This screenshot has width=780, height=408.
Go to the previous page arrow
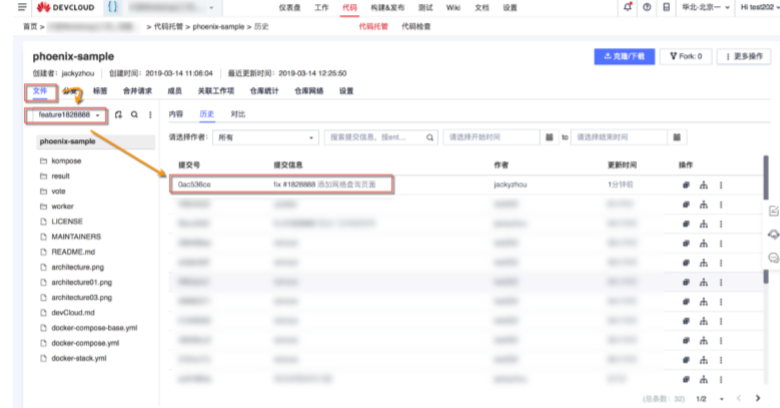pyautogui.click(x=739, y=398)
